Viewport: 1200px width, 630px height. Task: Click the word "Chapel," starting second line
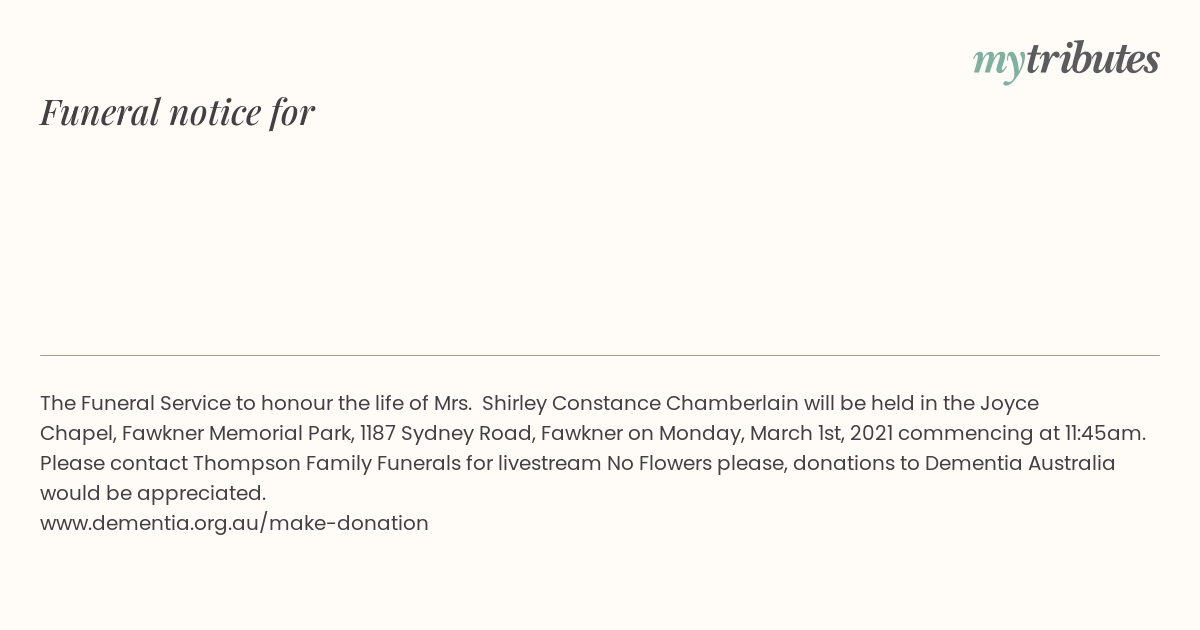coord(78,433)
